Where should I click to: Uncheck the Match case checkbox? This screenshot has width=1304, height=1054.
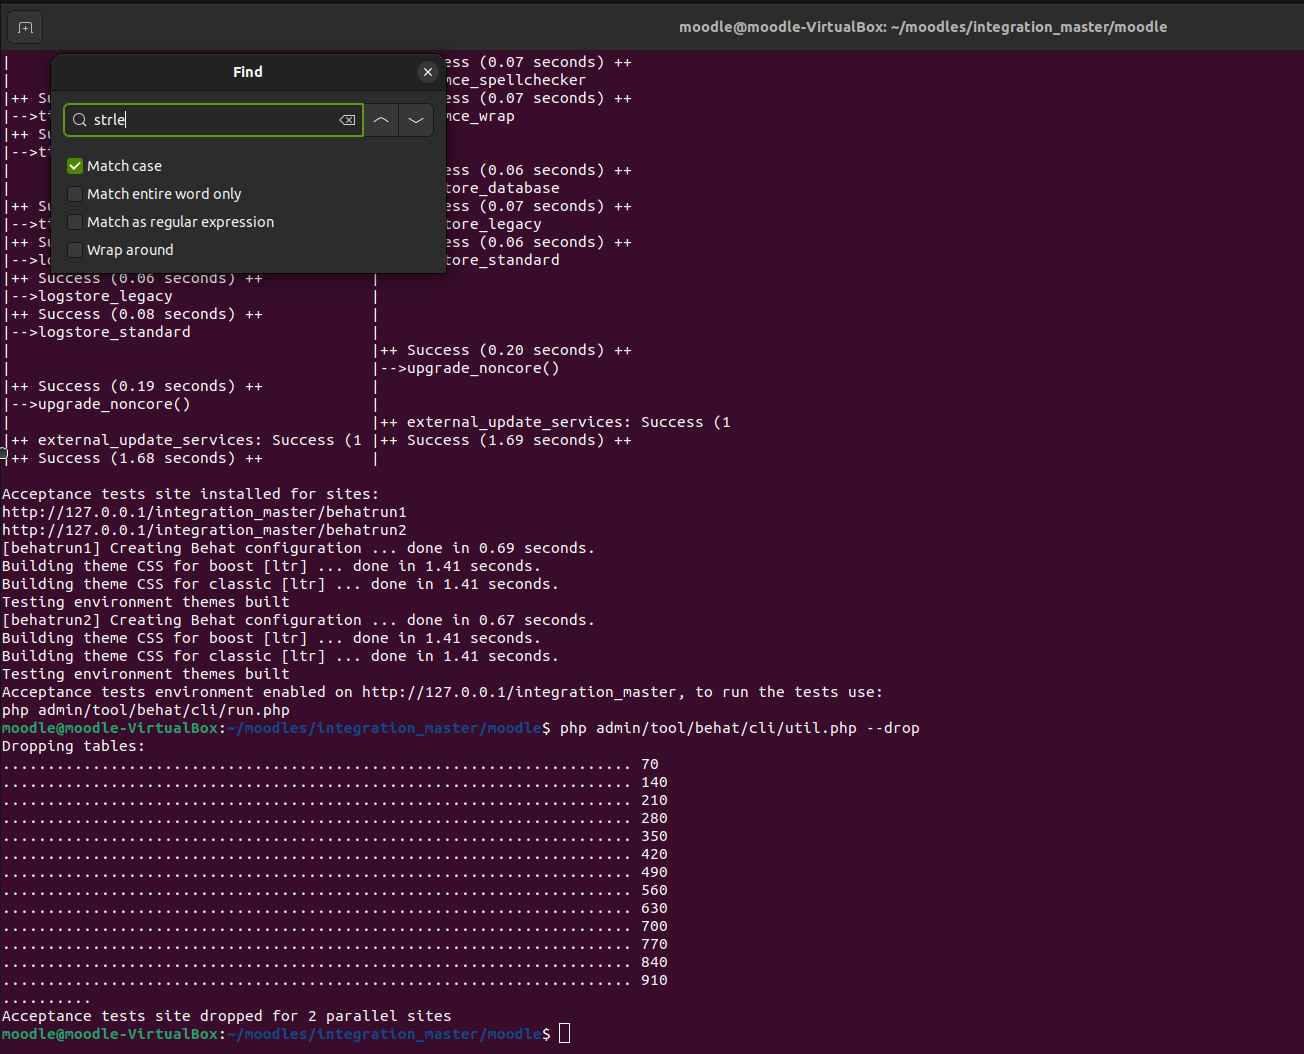[x=75, y=166]
